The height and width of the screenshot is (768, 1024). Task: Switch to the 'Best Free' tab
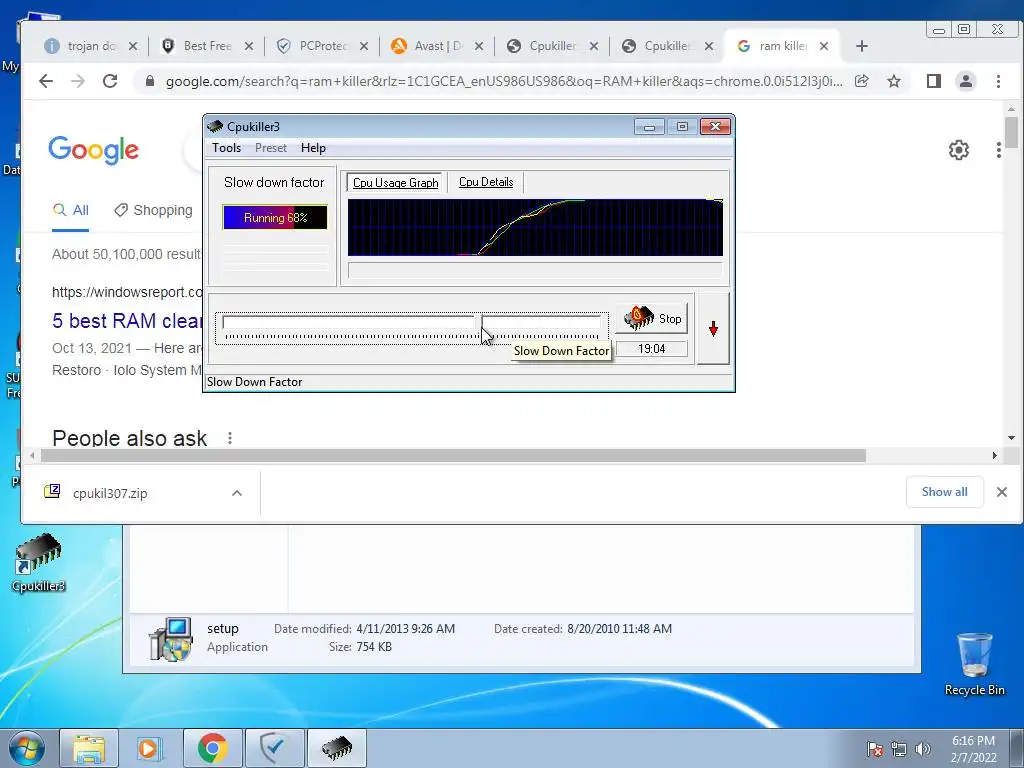(x=208, y=46)
